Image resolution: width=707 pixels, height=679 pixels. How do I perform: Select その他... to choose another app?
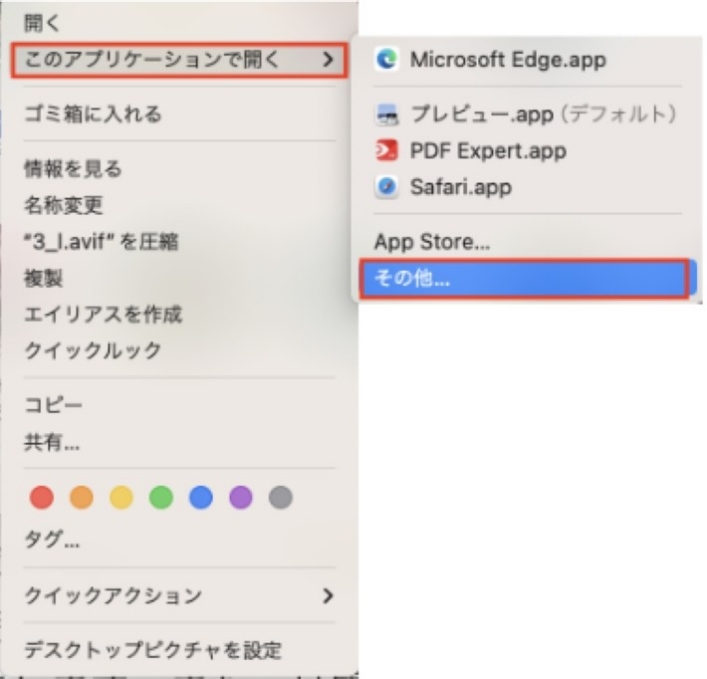[x=528, y=278]
